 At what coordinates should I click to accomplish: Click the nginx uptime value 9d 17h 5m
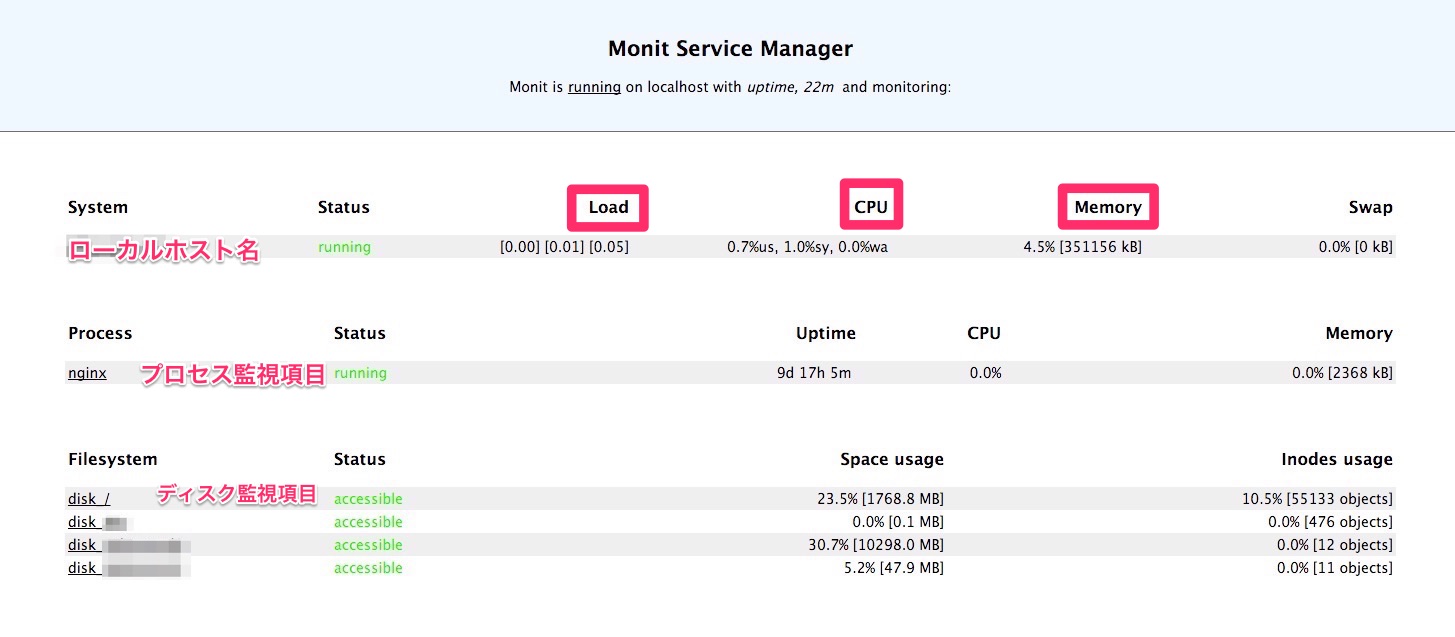pyautogui.click(x=814, y=373)
